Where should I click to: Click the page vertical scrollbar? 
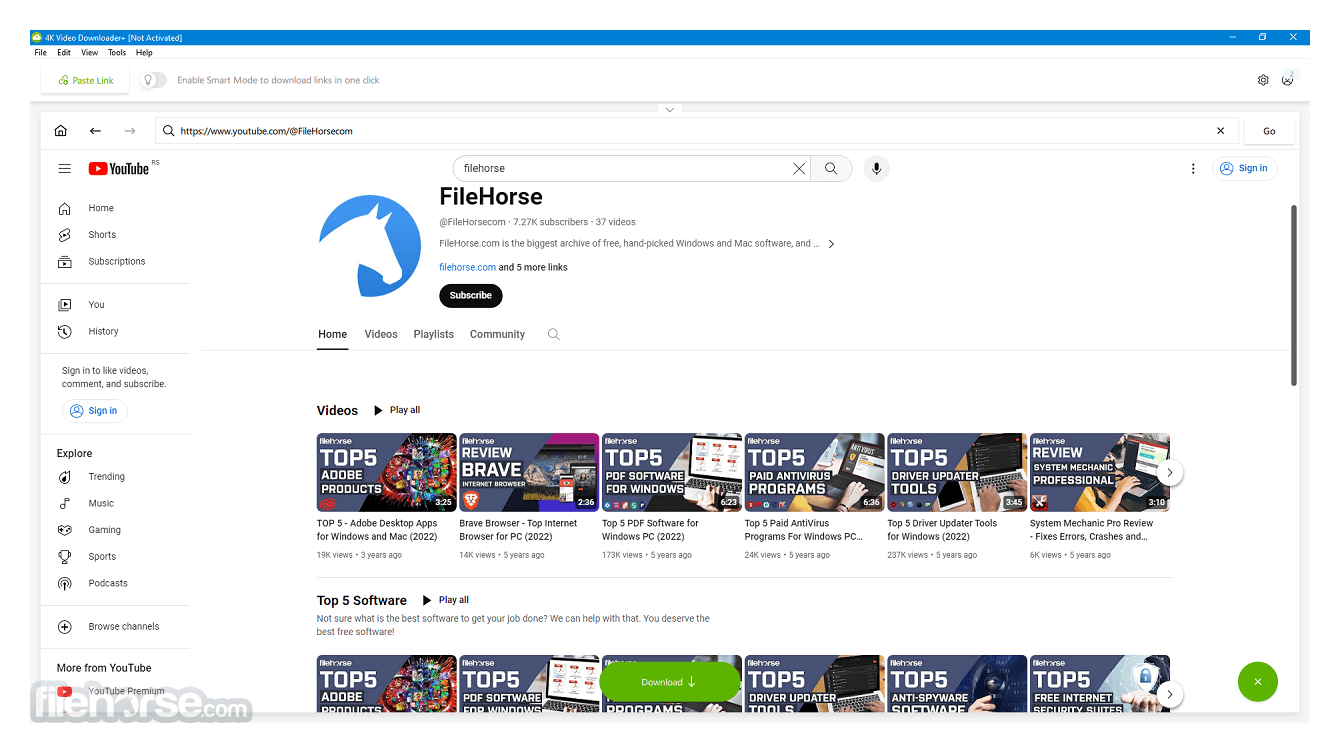coord(1294,296)
